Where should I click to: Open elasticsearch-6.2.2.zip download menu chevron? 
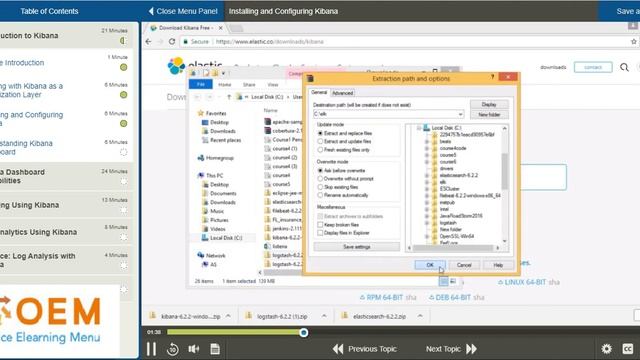tap(420, 316)
